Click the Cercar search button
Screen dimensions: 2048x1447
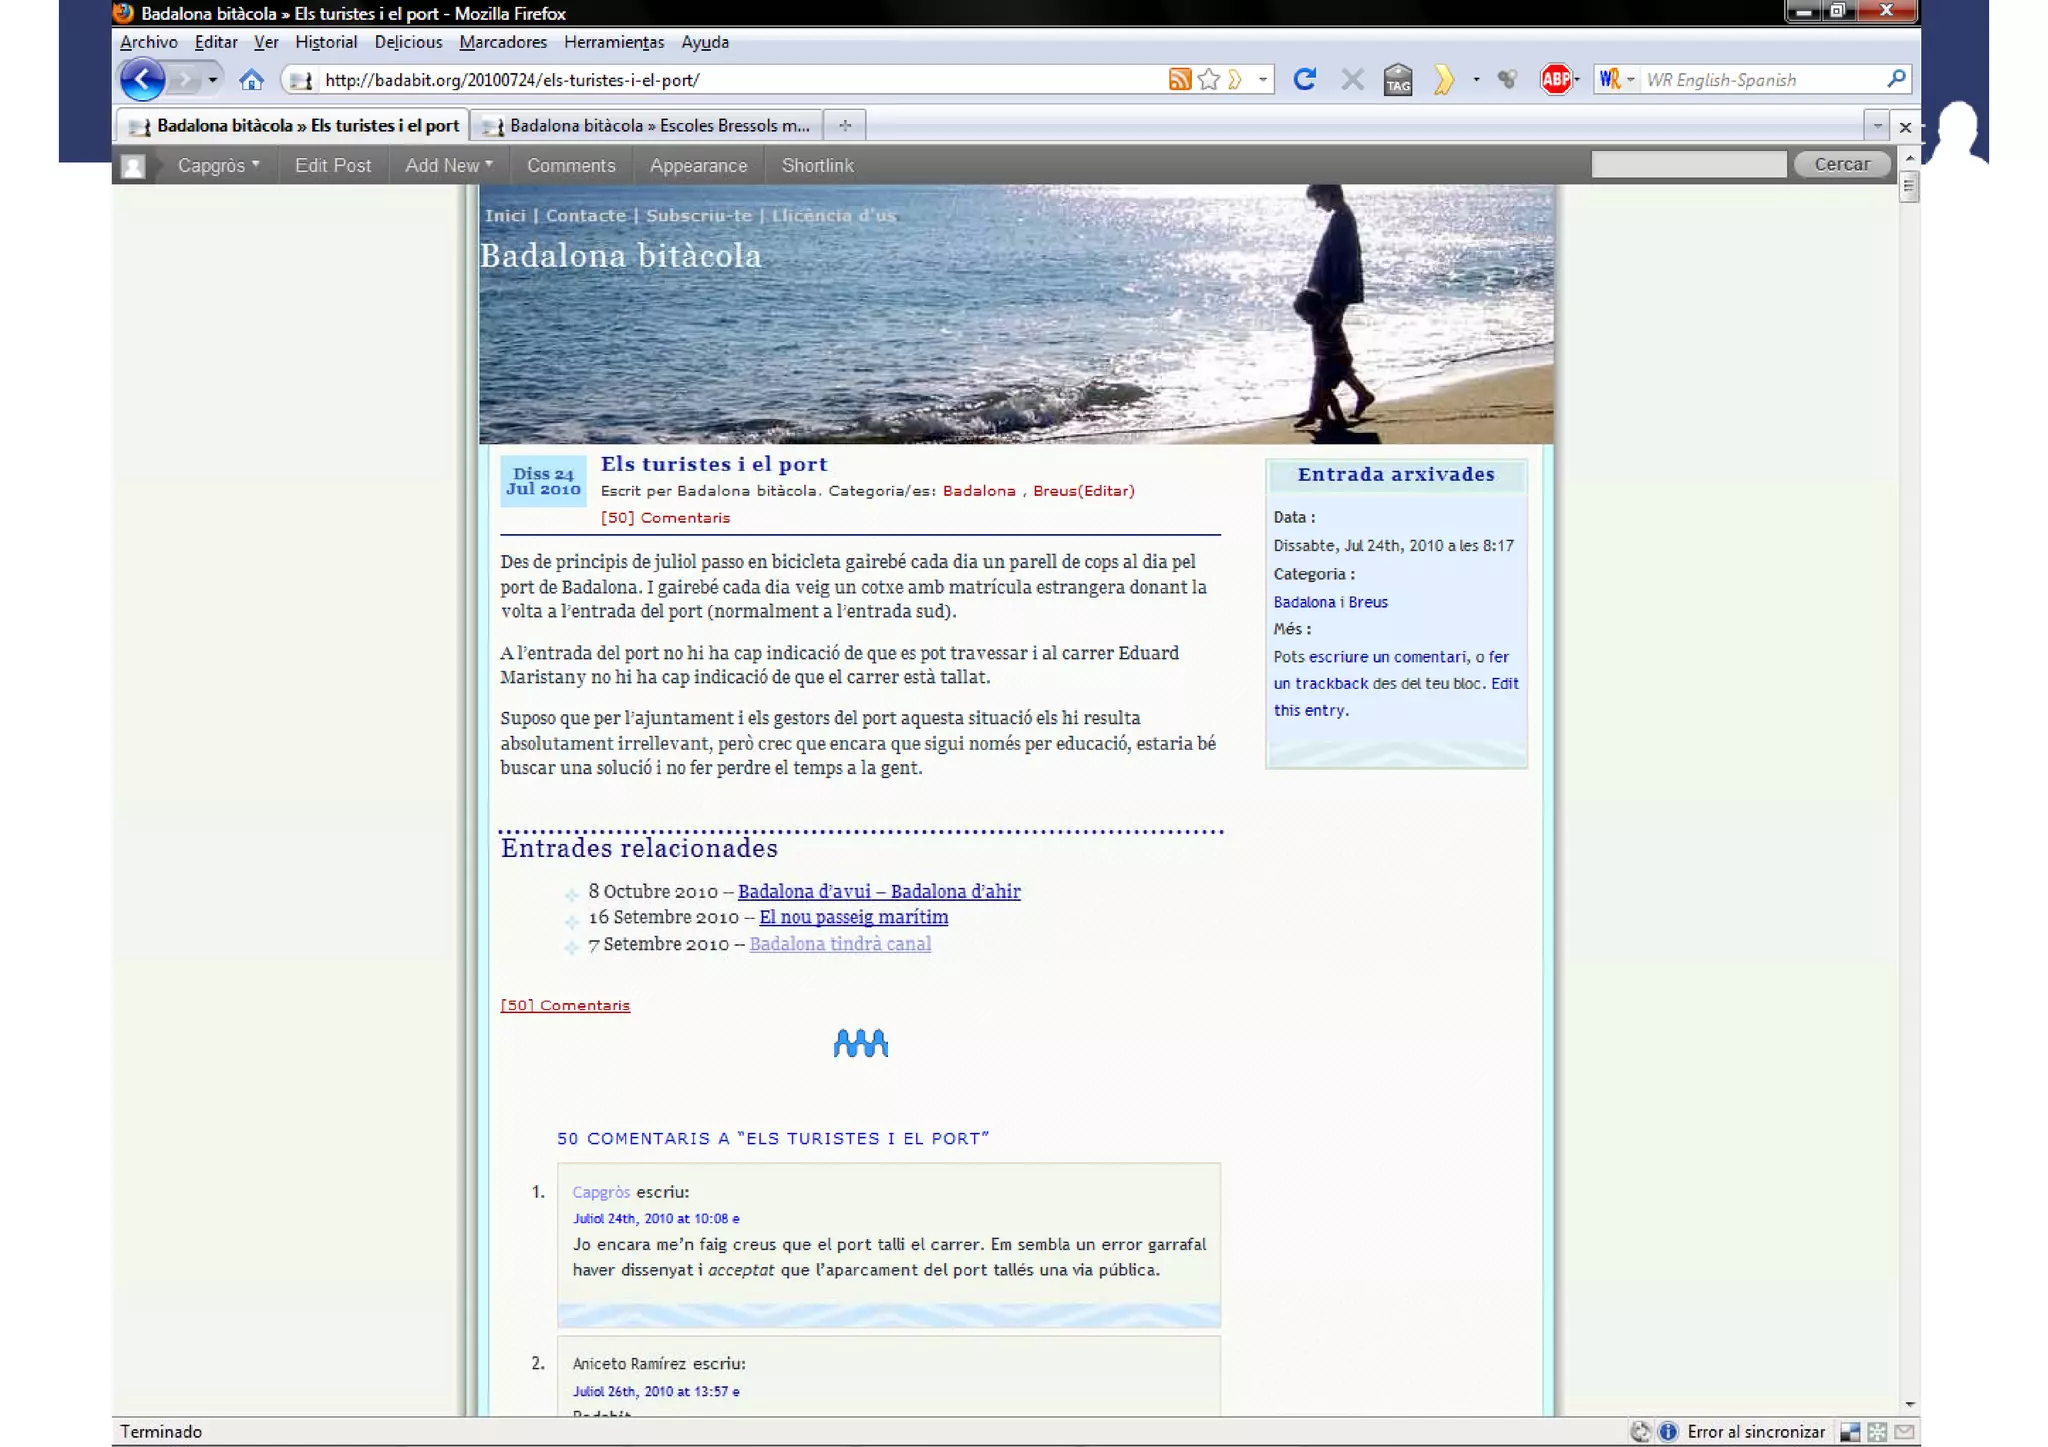(1841, 165)
